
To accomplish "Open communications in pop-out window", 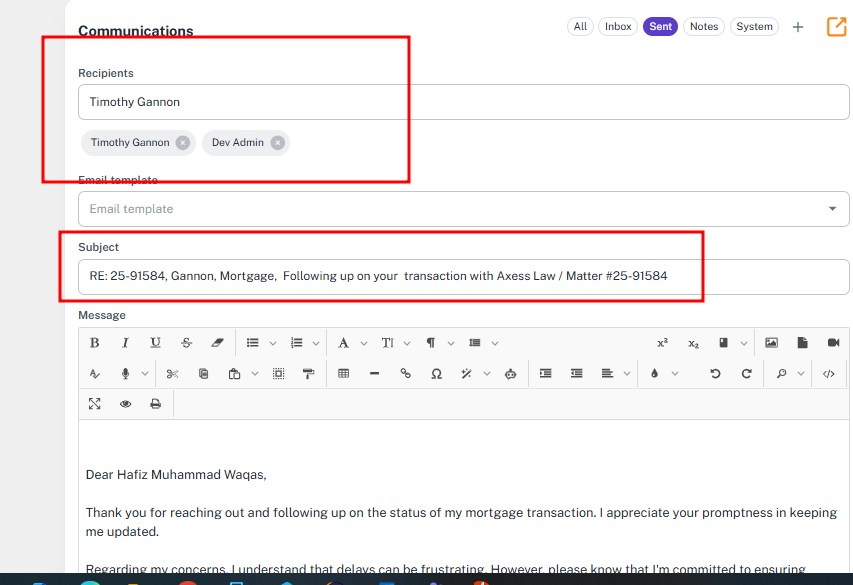I will coord(836,27).
